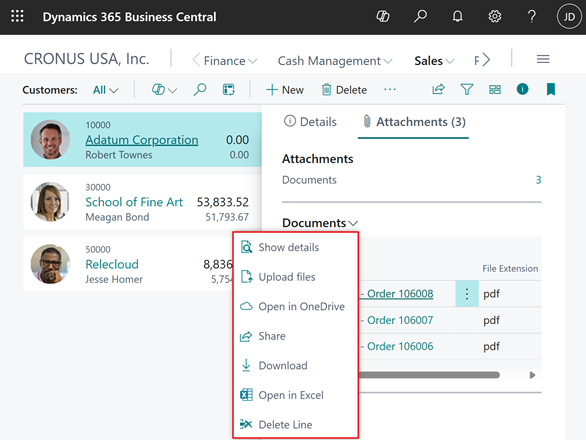Open the settings gear
This screenshot has height=440, width=586.
pyautogui.click(x=495, y=16)
